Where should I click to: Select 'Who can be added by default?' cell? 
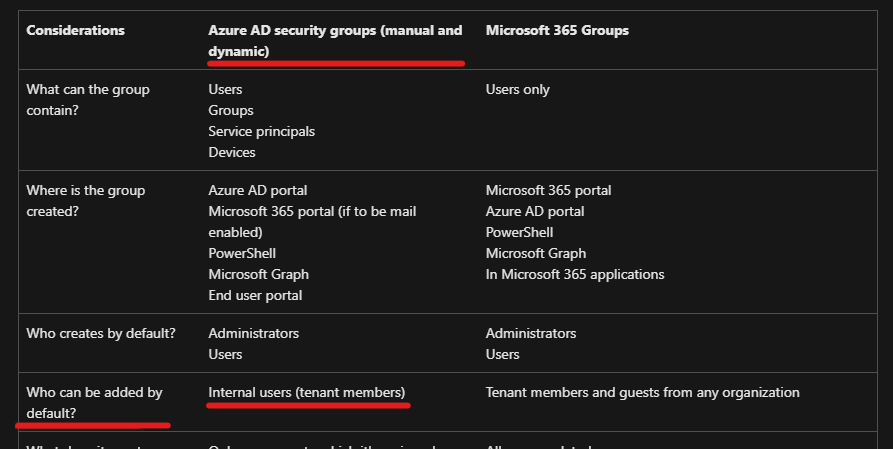click(95, 402)
